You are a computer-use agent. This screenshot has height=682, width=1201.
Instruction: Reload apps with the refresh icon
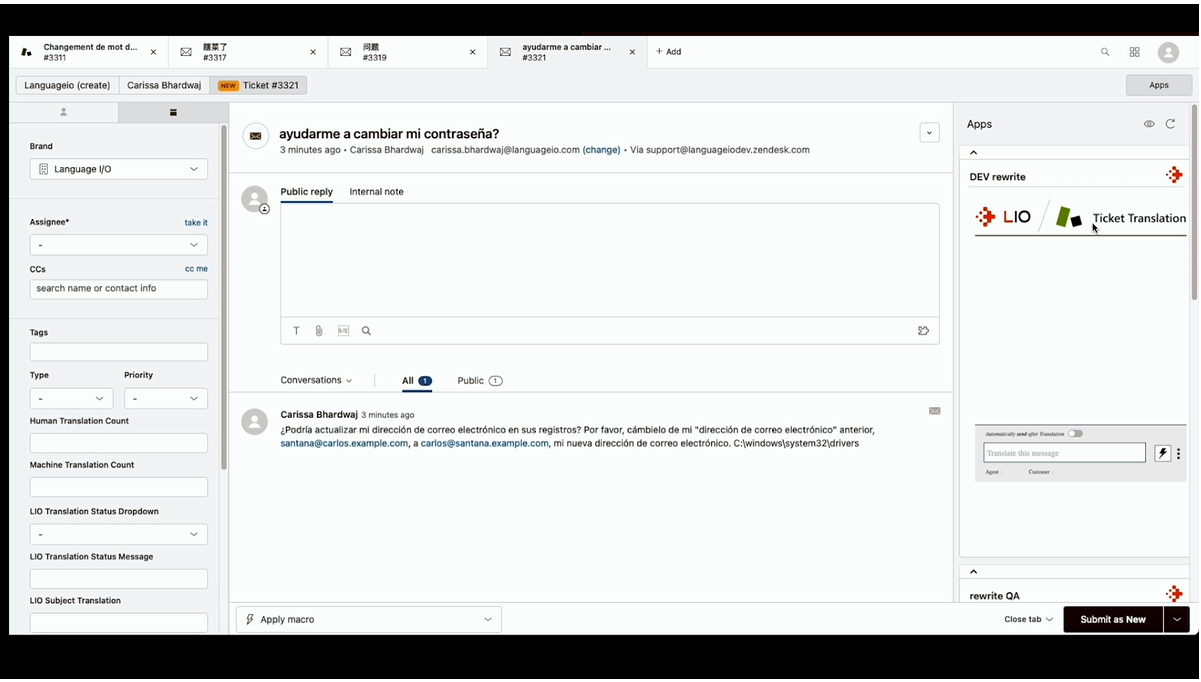point(1170,124)
